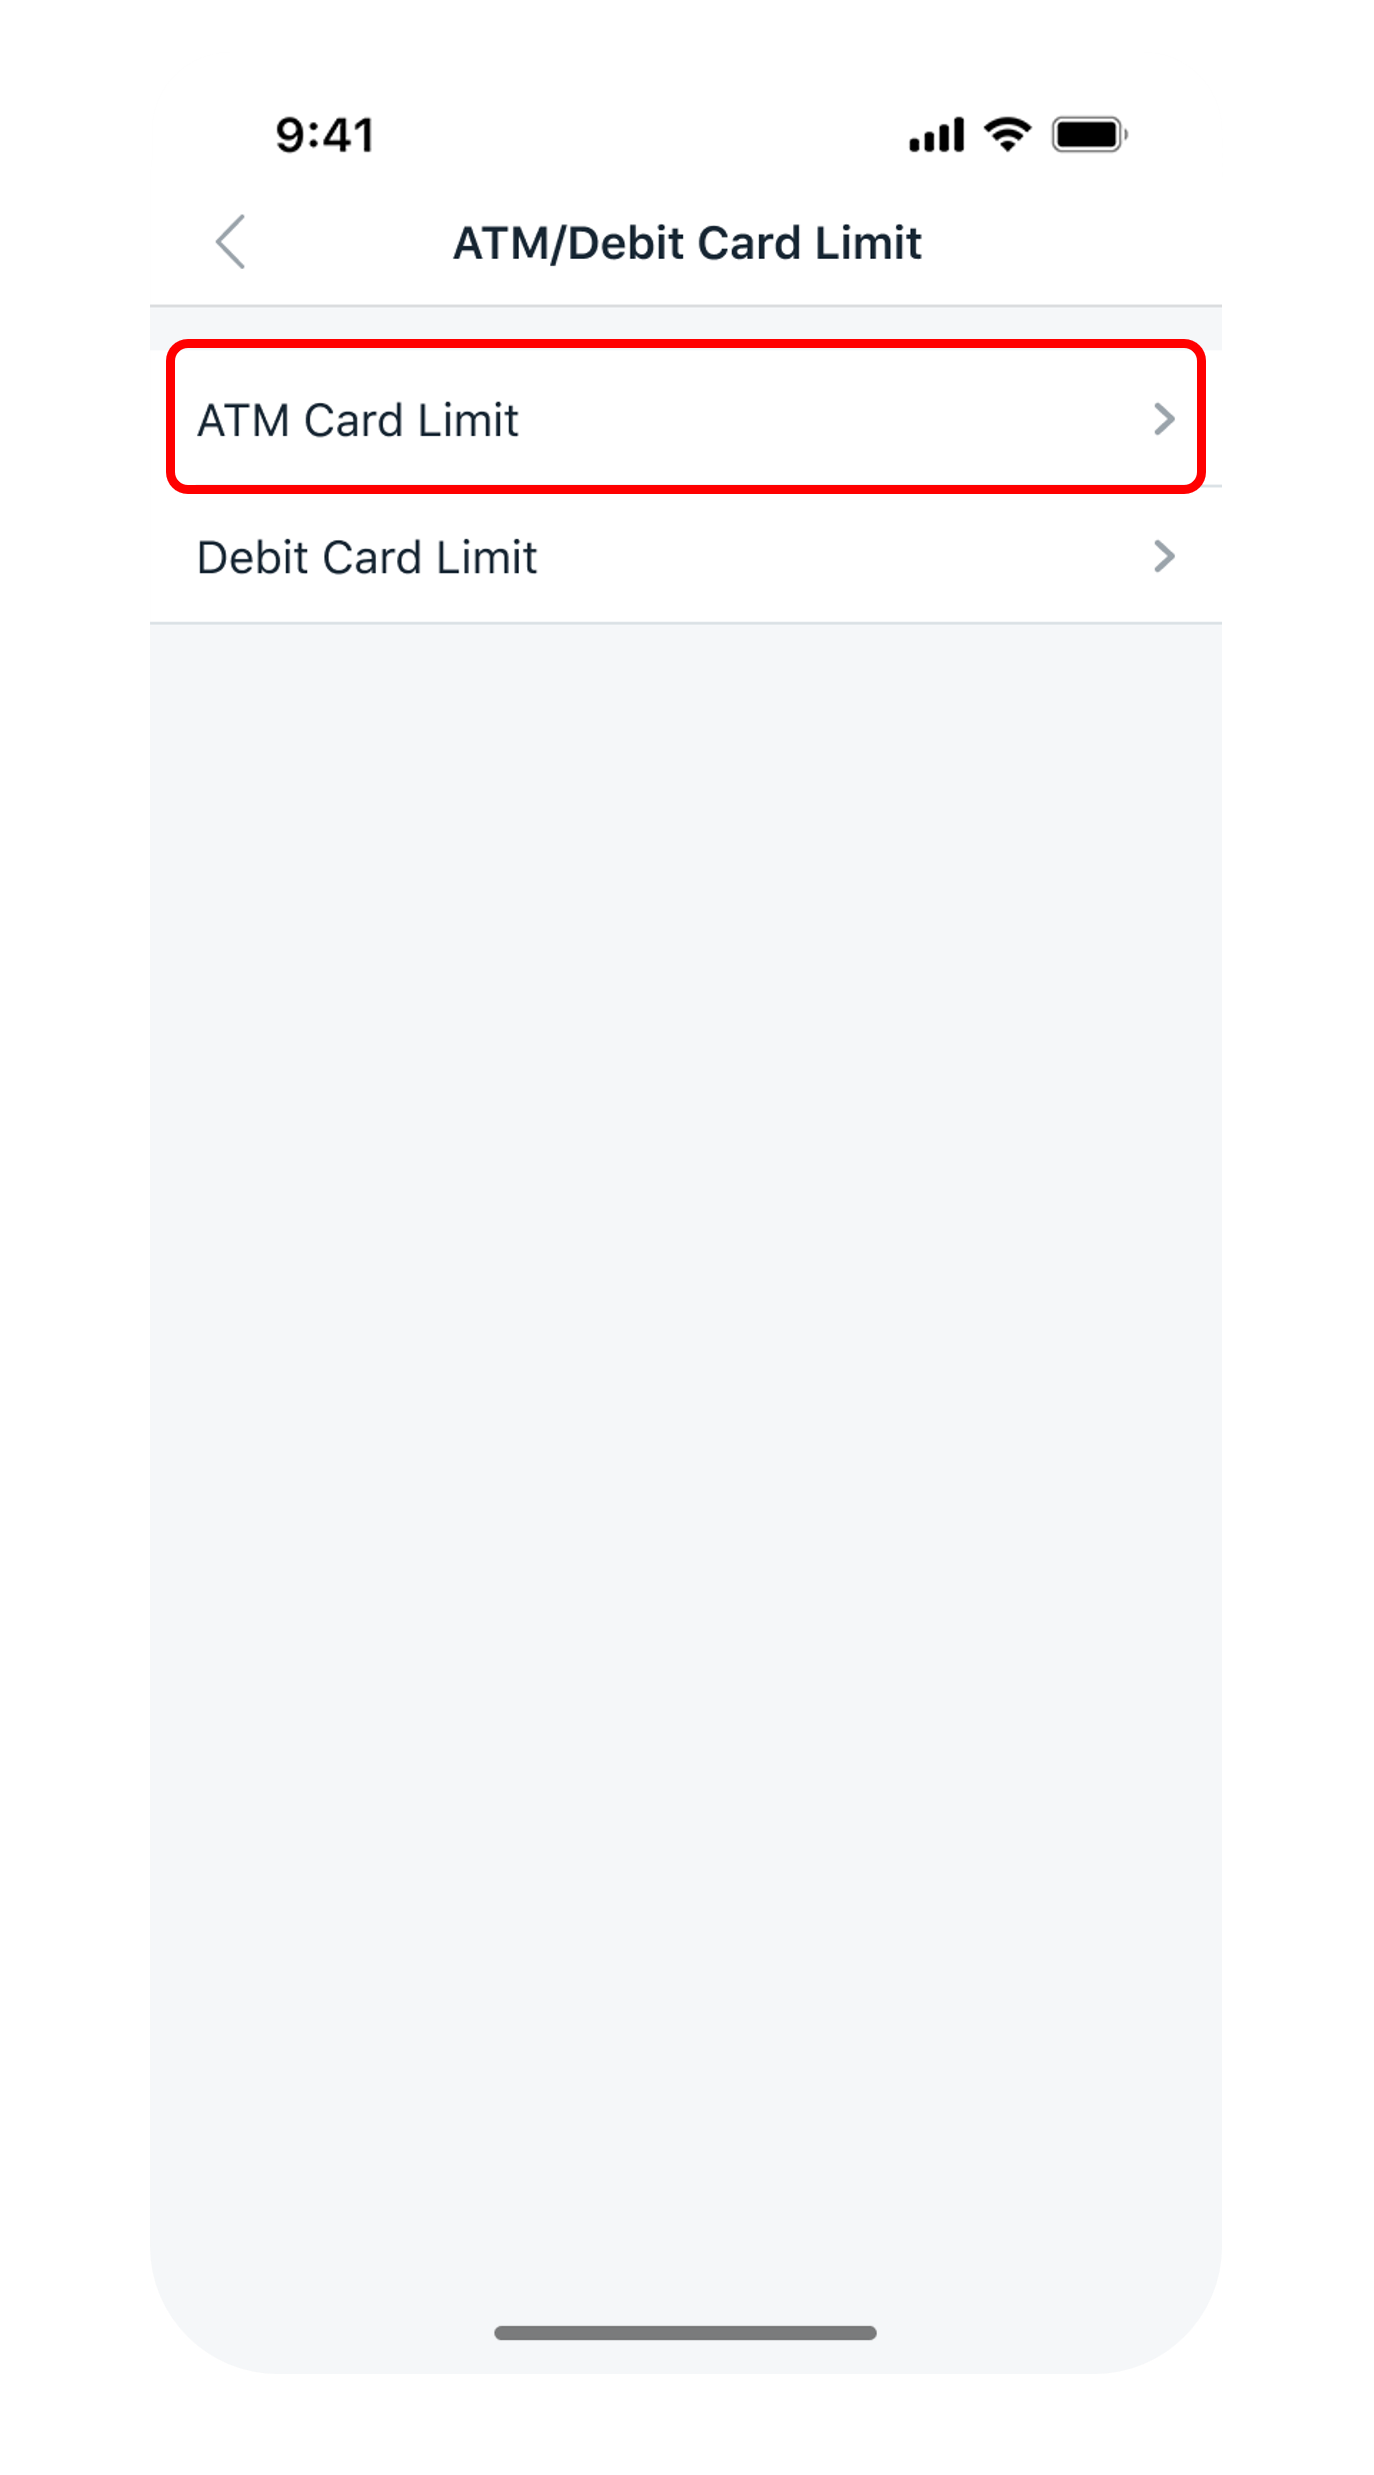This screenshot has height=2475, width=1374.
Task: Expand the ATM Card Limit chevron
Action: 1163,419
